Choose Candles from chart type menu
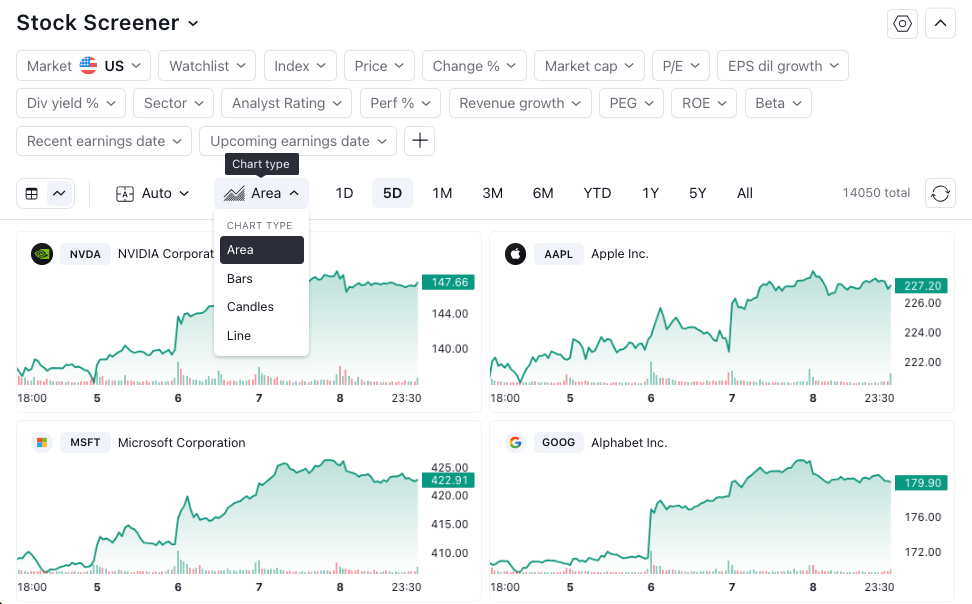 (250, 307)
